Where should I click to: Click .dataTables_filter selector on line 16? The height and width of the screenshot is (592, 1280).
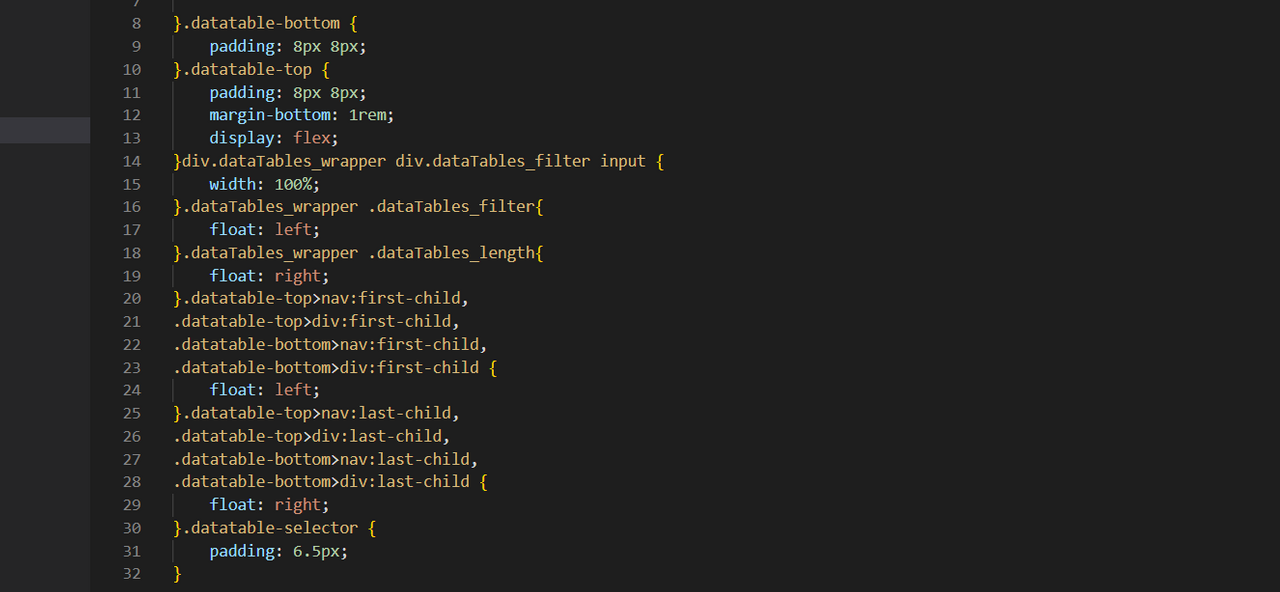(x=455, y=207)
